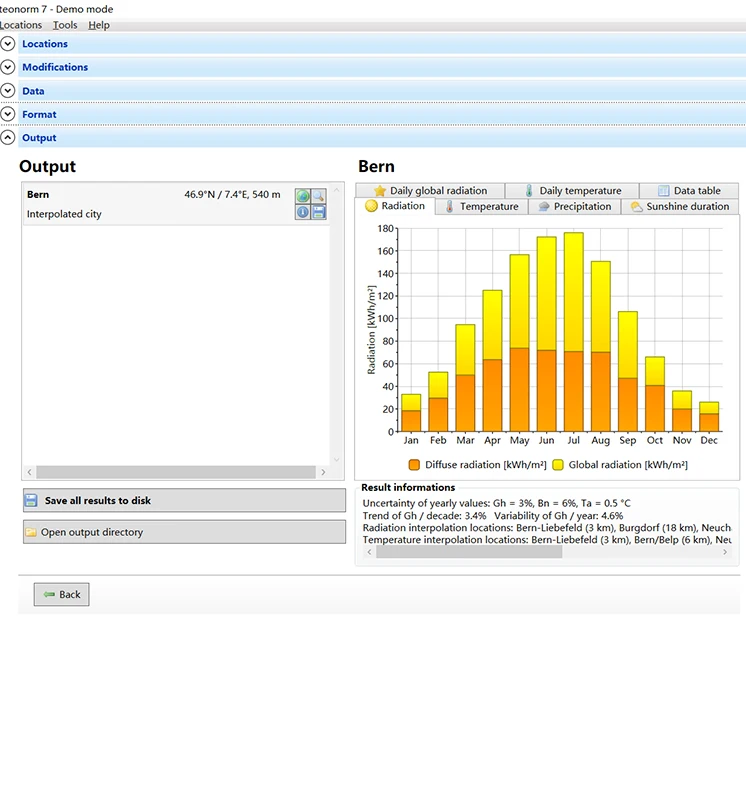
Task: Click the right arrow of output list scrollbar
Action: click(x=323, y=472)
